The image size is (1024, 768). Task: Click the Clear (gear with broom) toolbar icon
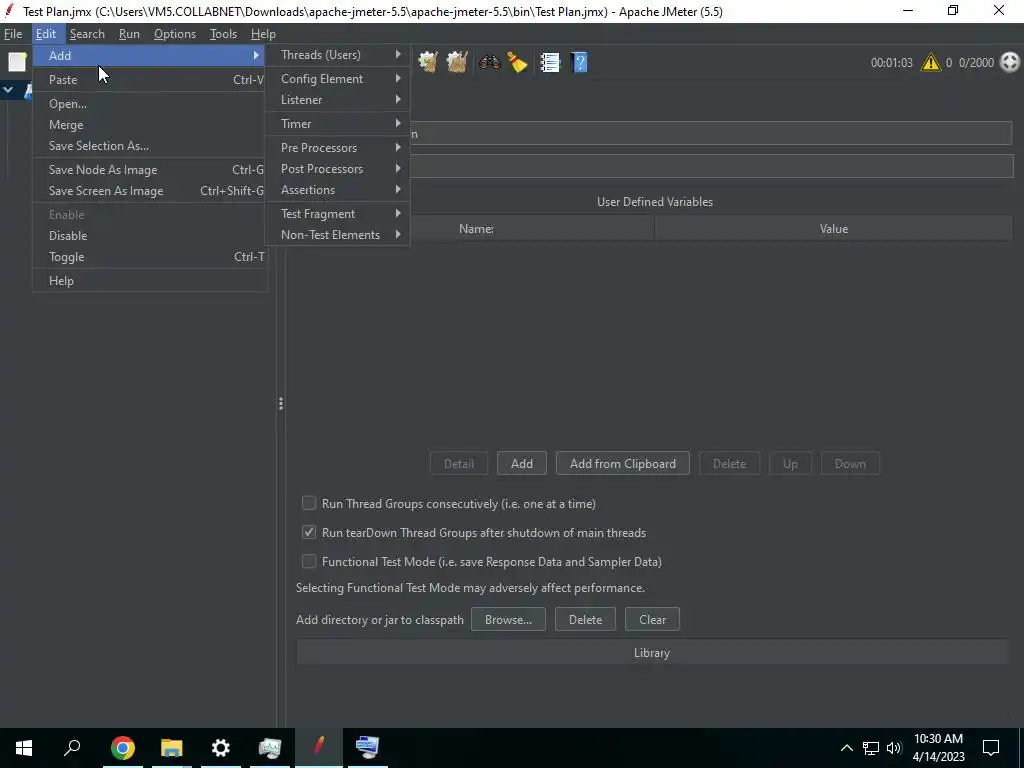click(x=428, y=62)
